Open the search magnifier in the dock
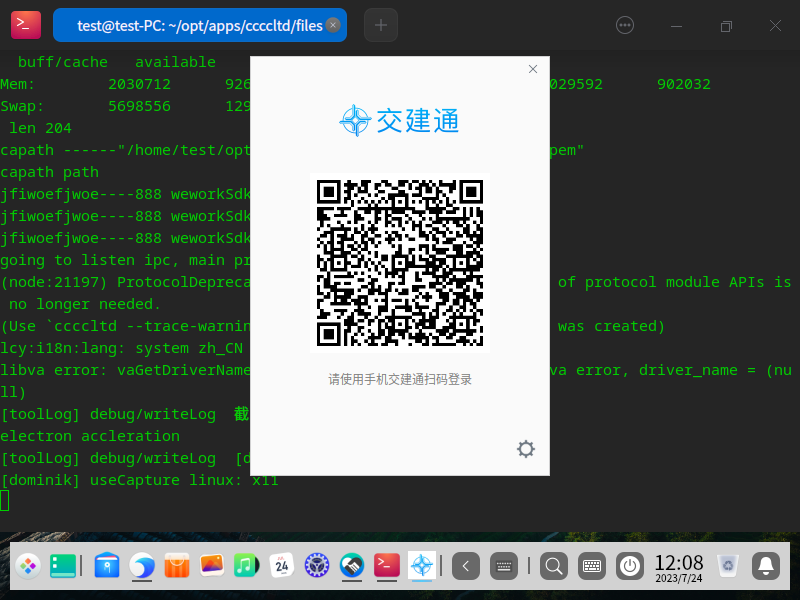 point(554,566)
